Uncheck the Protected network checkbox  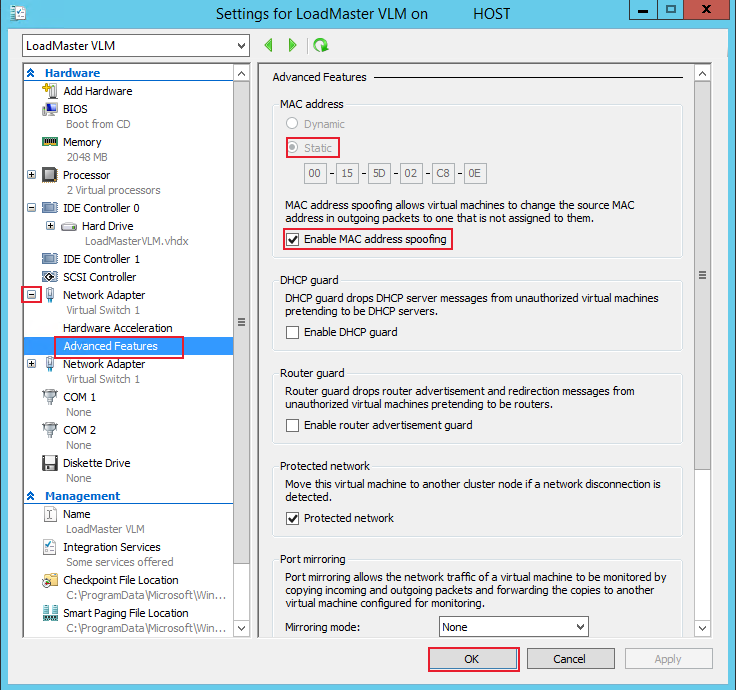pos(293,518)
